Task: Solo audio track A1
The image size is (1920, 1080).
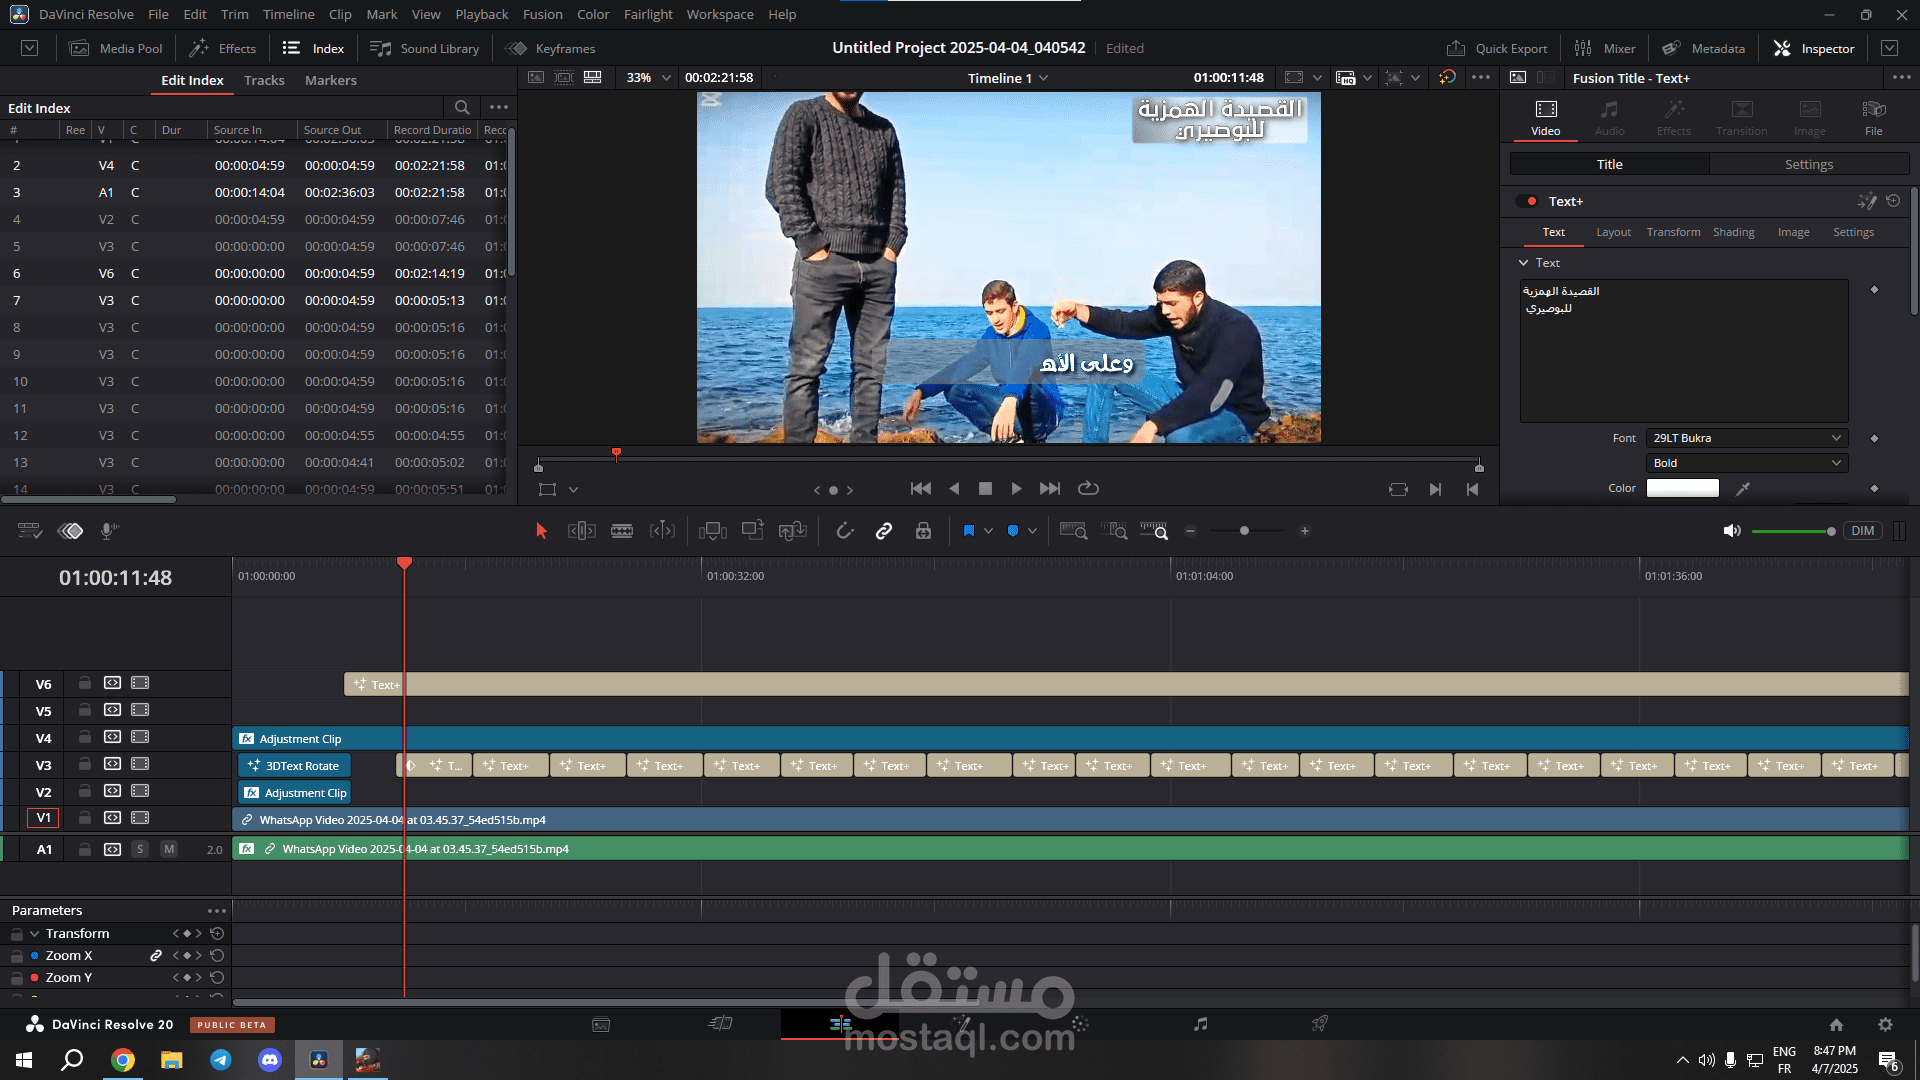Action: pyautogui.click(x=140, y=849)
